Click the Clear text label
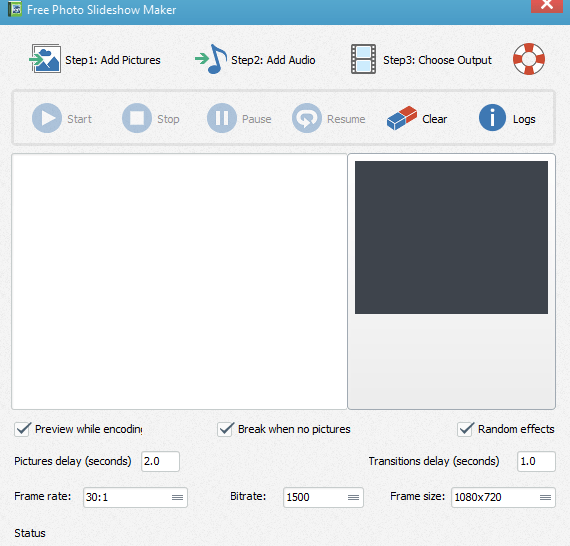 (x=434, y=119)
